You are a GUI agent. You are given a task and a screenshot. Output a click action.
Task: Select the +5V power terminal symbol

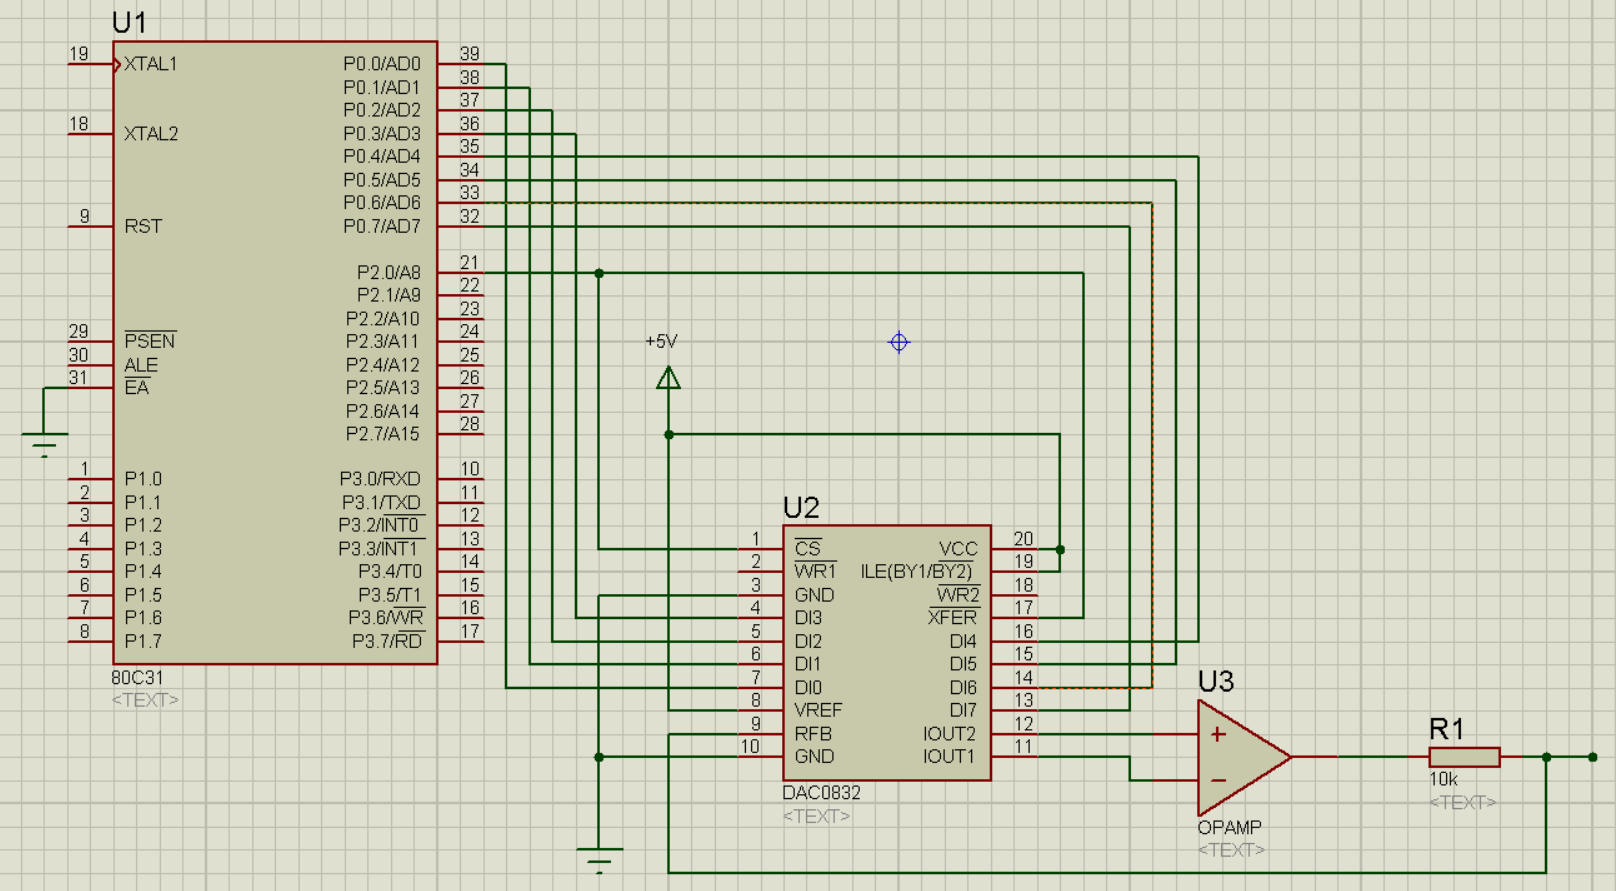[668, 378]
